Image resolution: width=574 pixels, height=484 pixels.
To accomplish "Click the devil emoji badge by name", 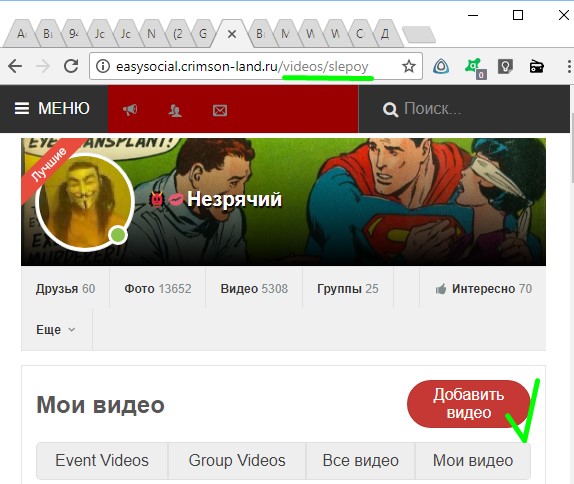I will point(157,200).
